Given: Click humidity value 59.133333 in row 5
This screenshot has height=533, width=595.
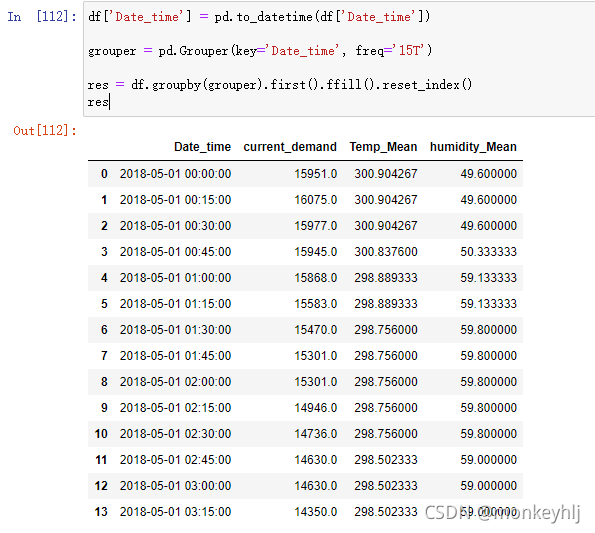Looking at the screenshot, I should tap(489, 304).
